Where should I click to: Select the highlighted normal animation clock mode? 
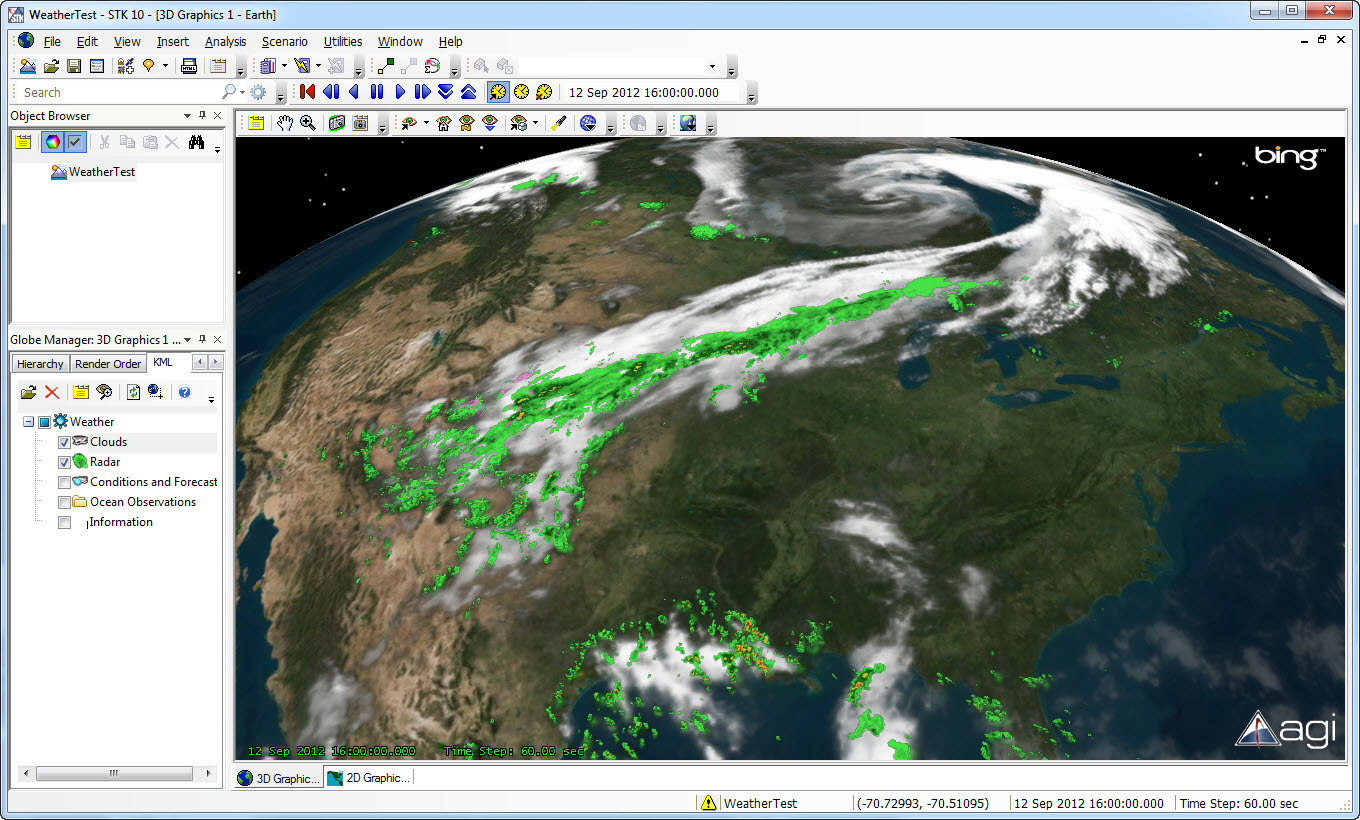(x=497, y=92)
